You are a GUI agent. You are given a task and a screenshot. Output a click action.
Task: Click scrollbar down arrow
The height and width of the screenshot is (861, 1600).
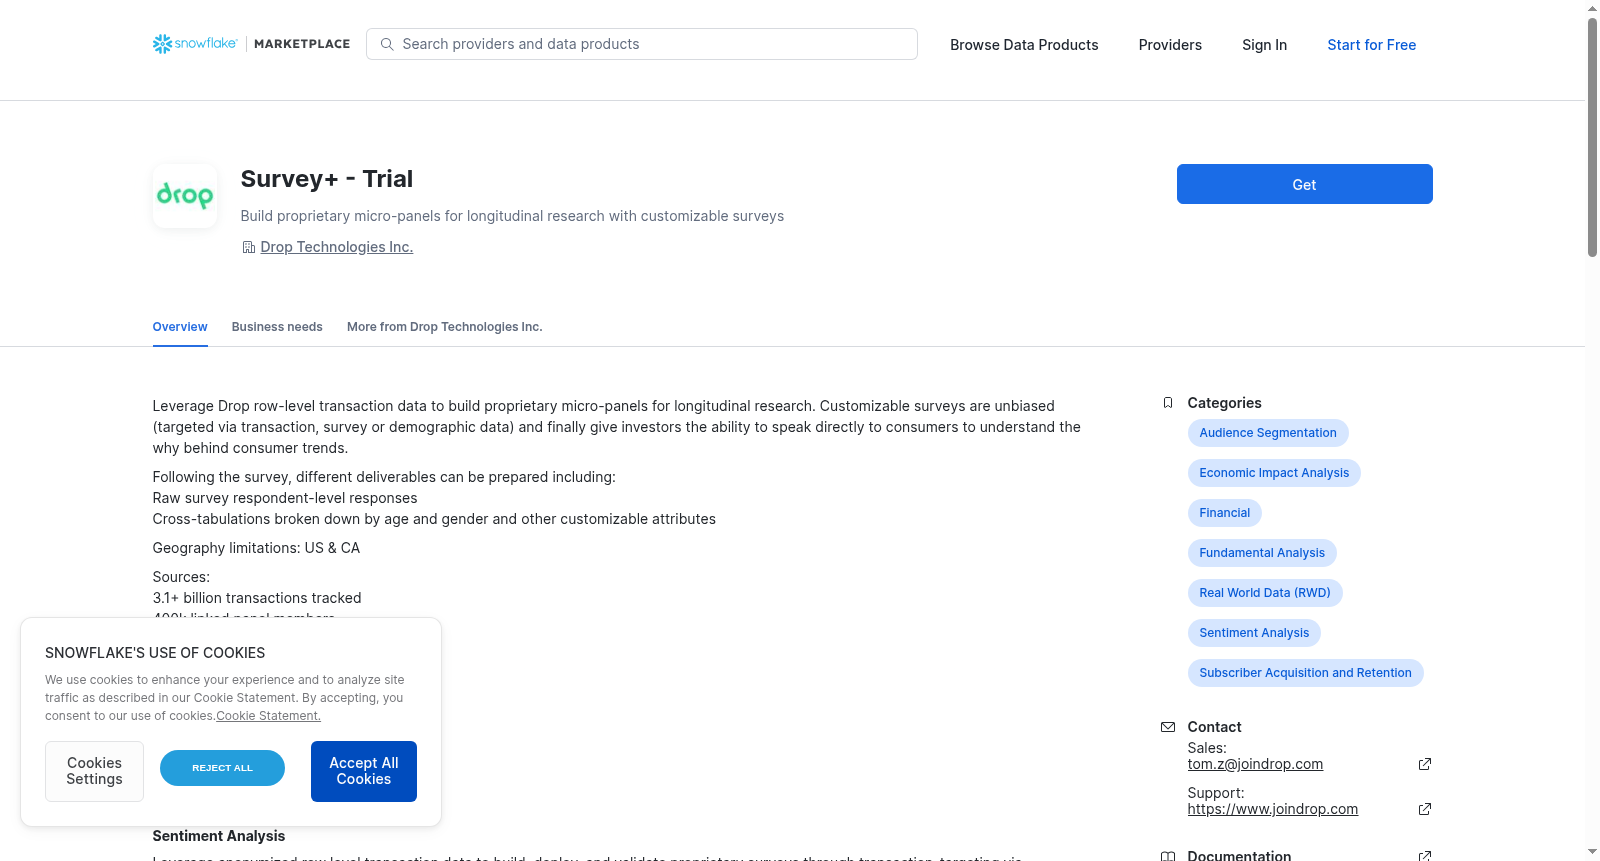[1592, 853]
